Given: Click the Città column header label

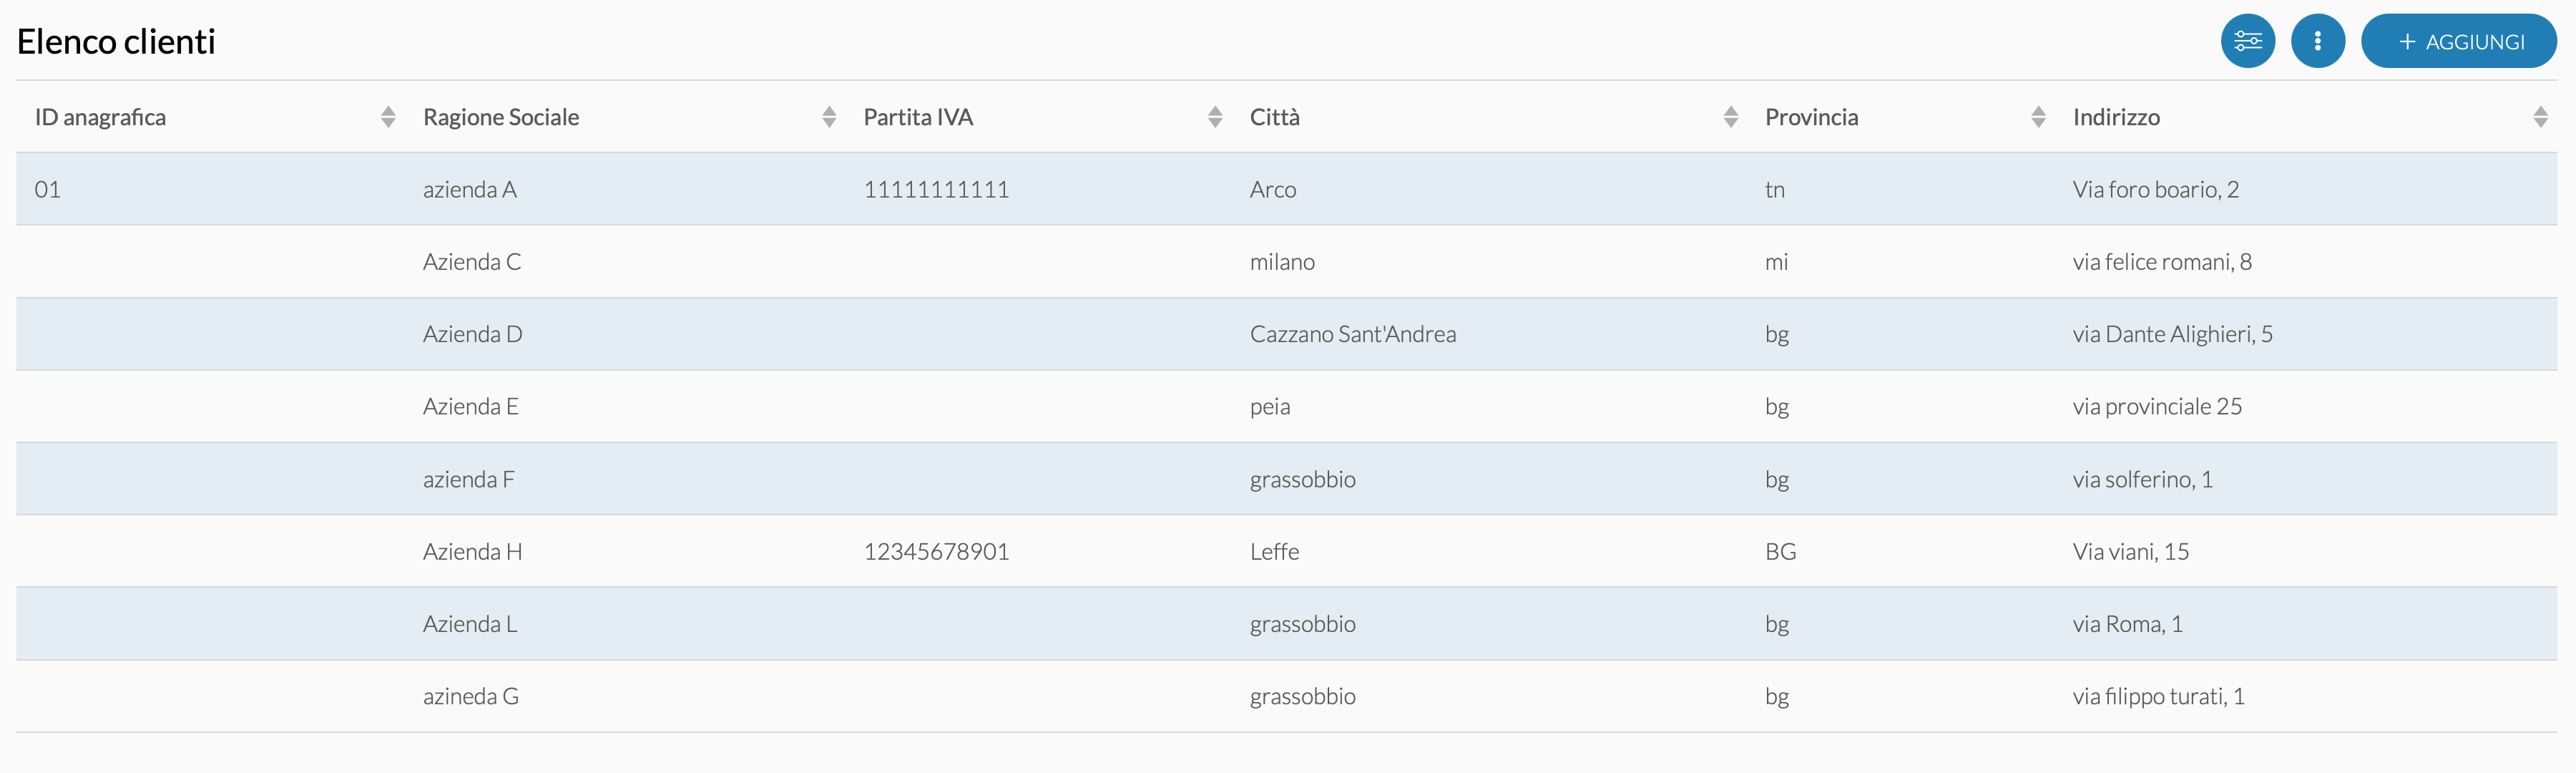Looking at the screenshot, I should coord(1274,117).
